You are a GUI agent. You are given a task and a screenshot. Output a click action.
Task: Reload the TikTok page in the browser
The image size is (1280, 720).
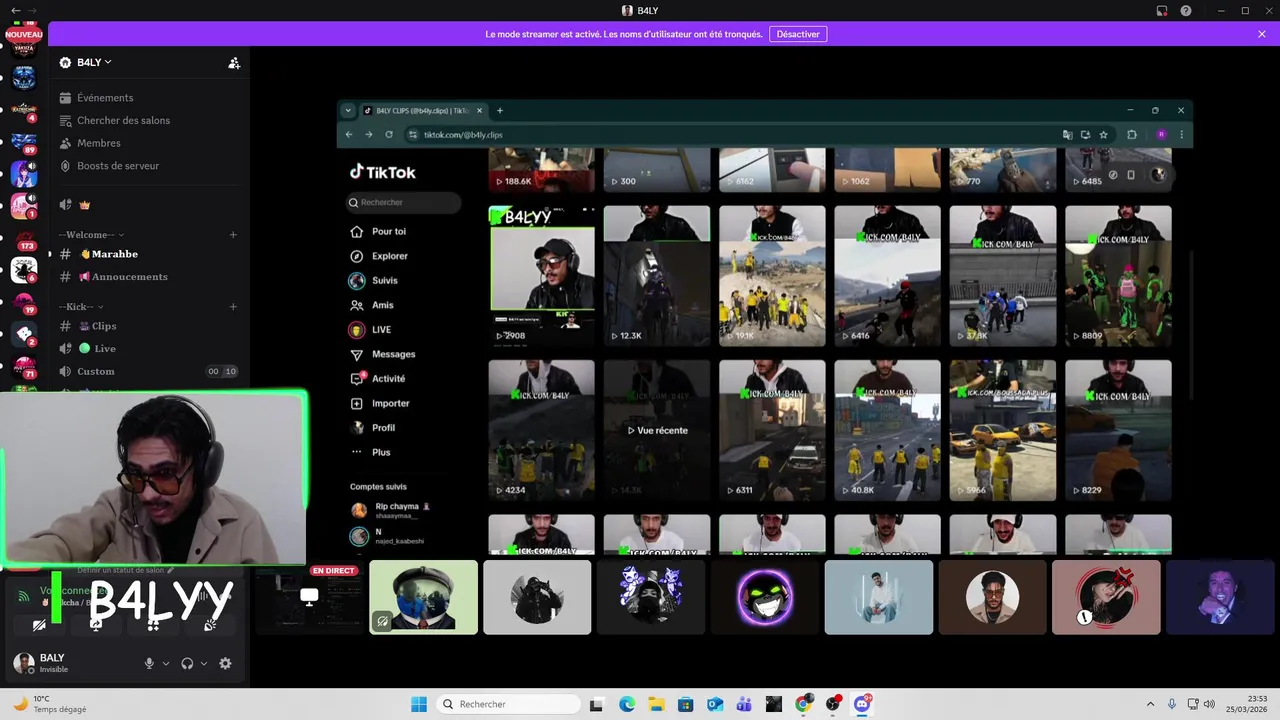click(x=389, y=135)
